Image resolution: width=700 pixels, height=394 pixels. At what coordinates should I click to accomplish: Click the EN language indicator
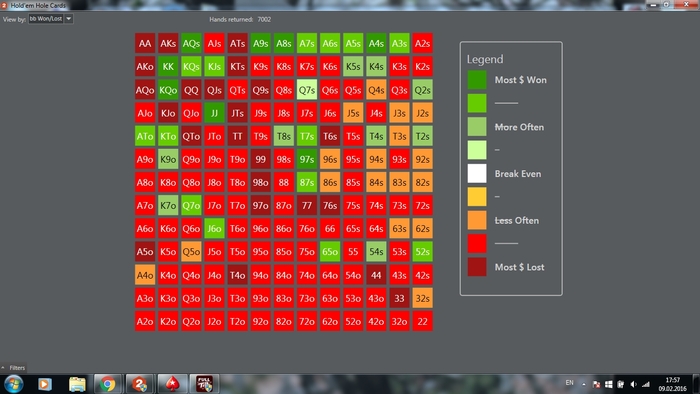(x=569, y=383)
